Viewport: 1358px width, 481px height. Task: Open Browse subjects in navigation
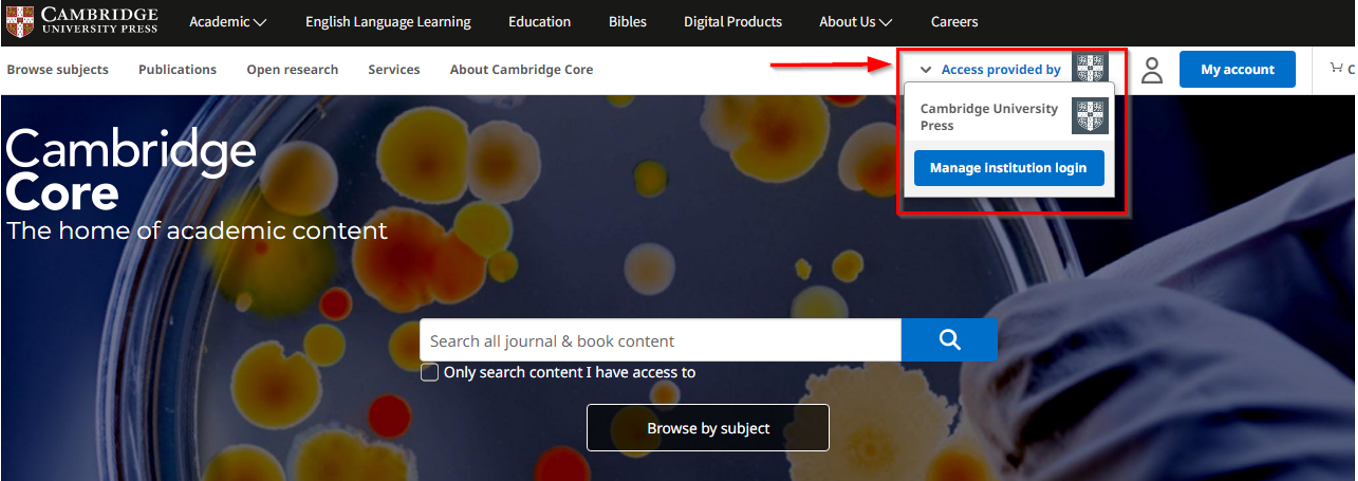[x=58, y=70]
